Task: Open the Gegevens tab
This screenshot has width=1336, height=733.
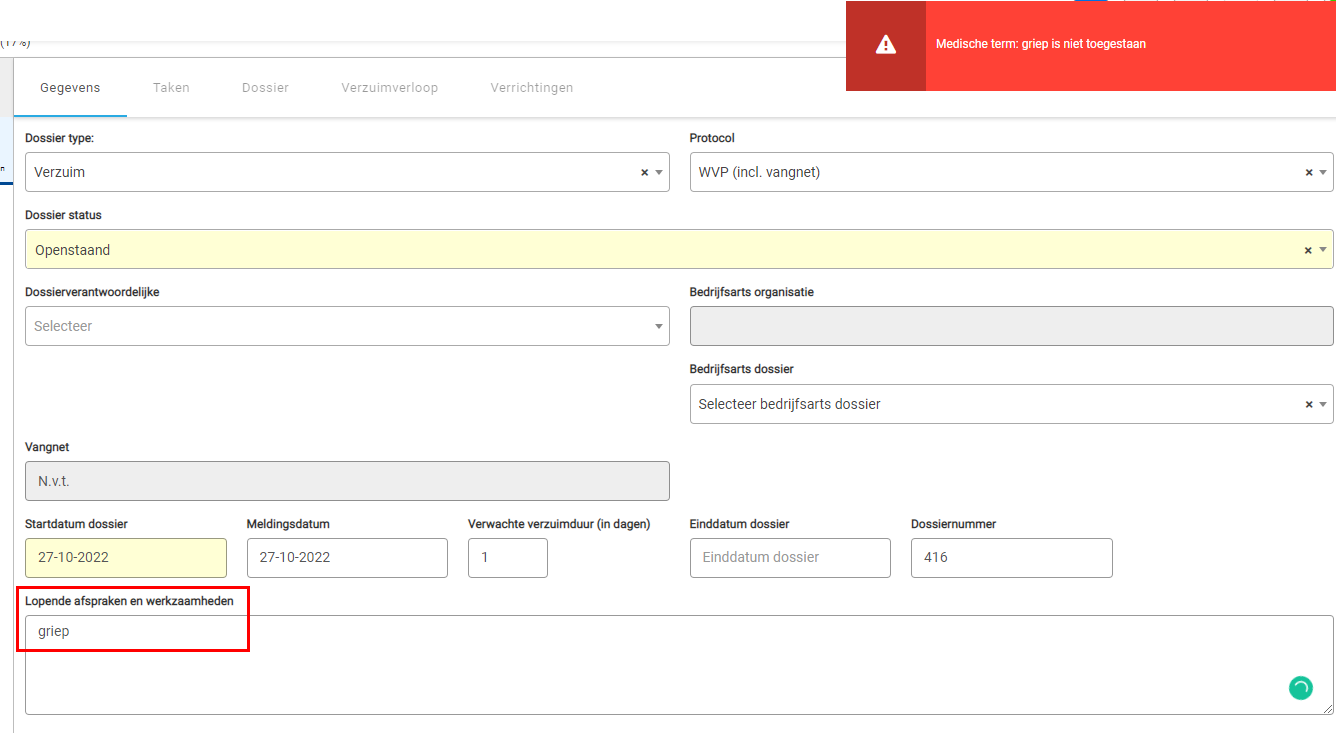Action: [70, 88]
